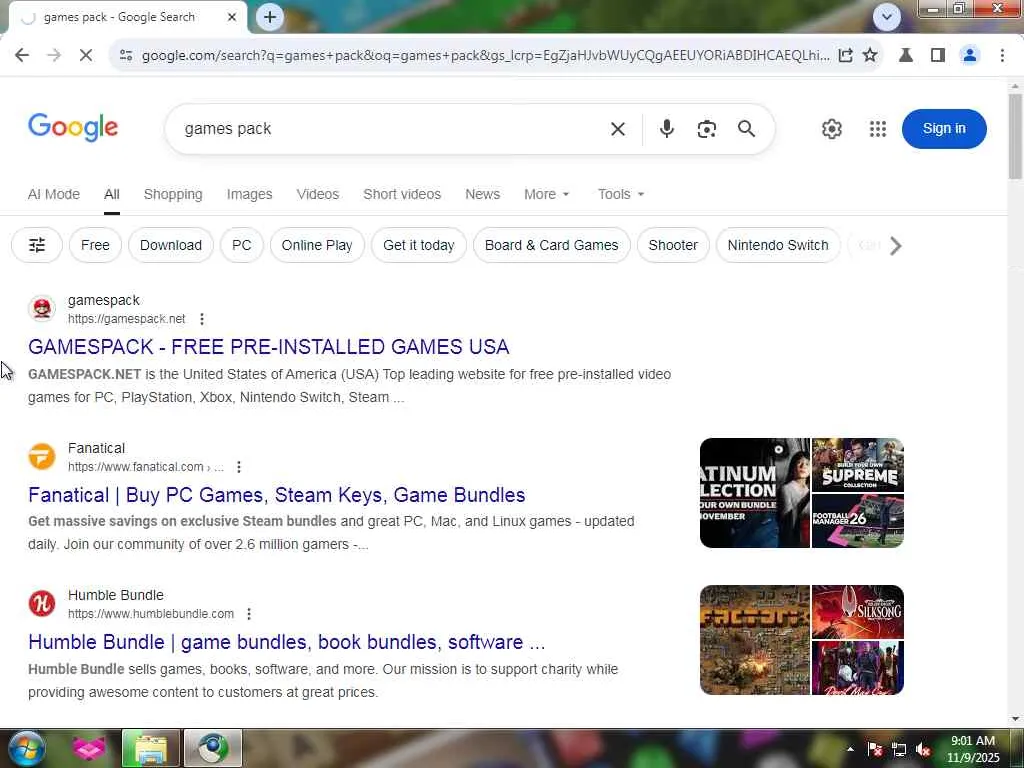Show hidden system tray icons

click(850, 750)
